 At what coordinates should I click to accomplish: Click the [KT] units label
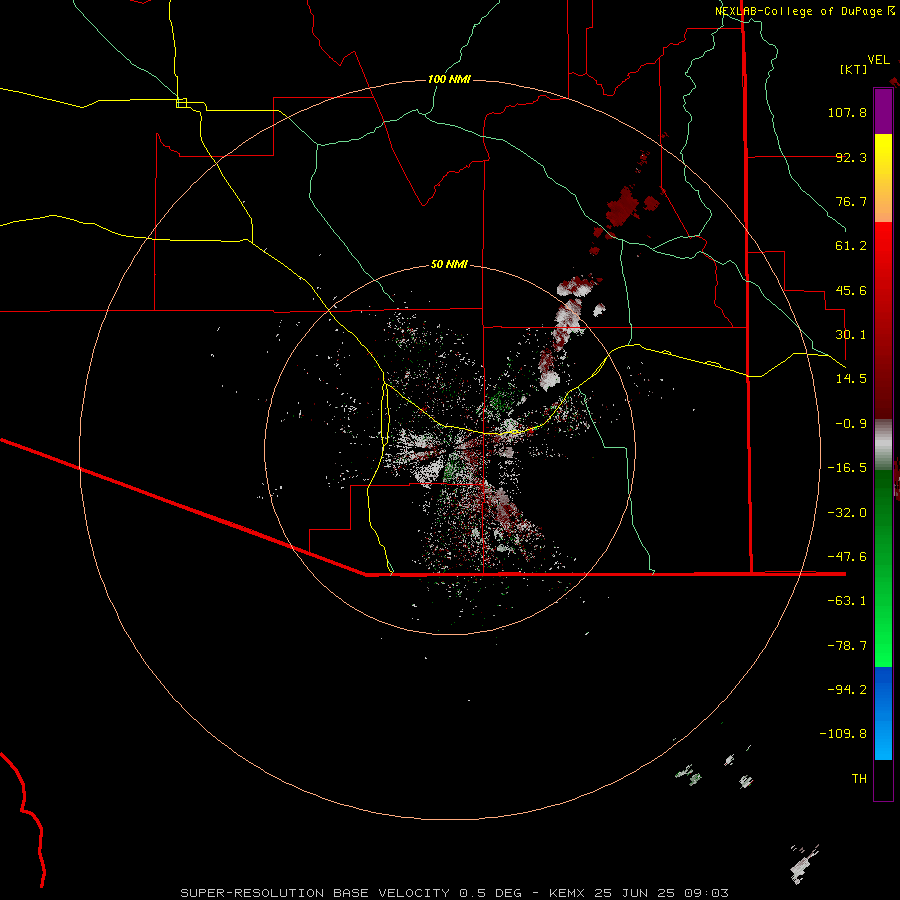click(x=854, y=69)
